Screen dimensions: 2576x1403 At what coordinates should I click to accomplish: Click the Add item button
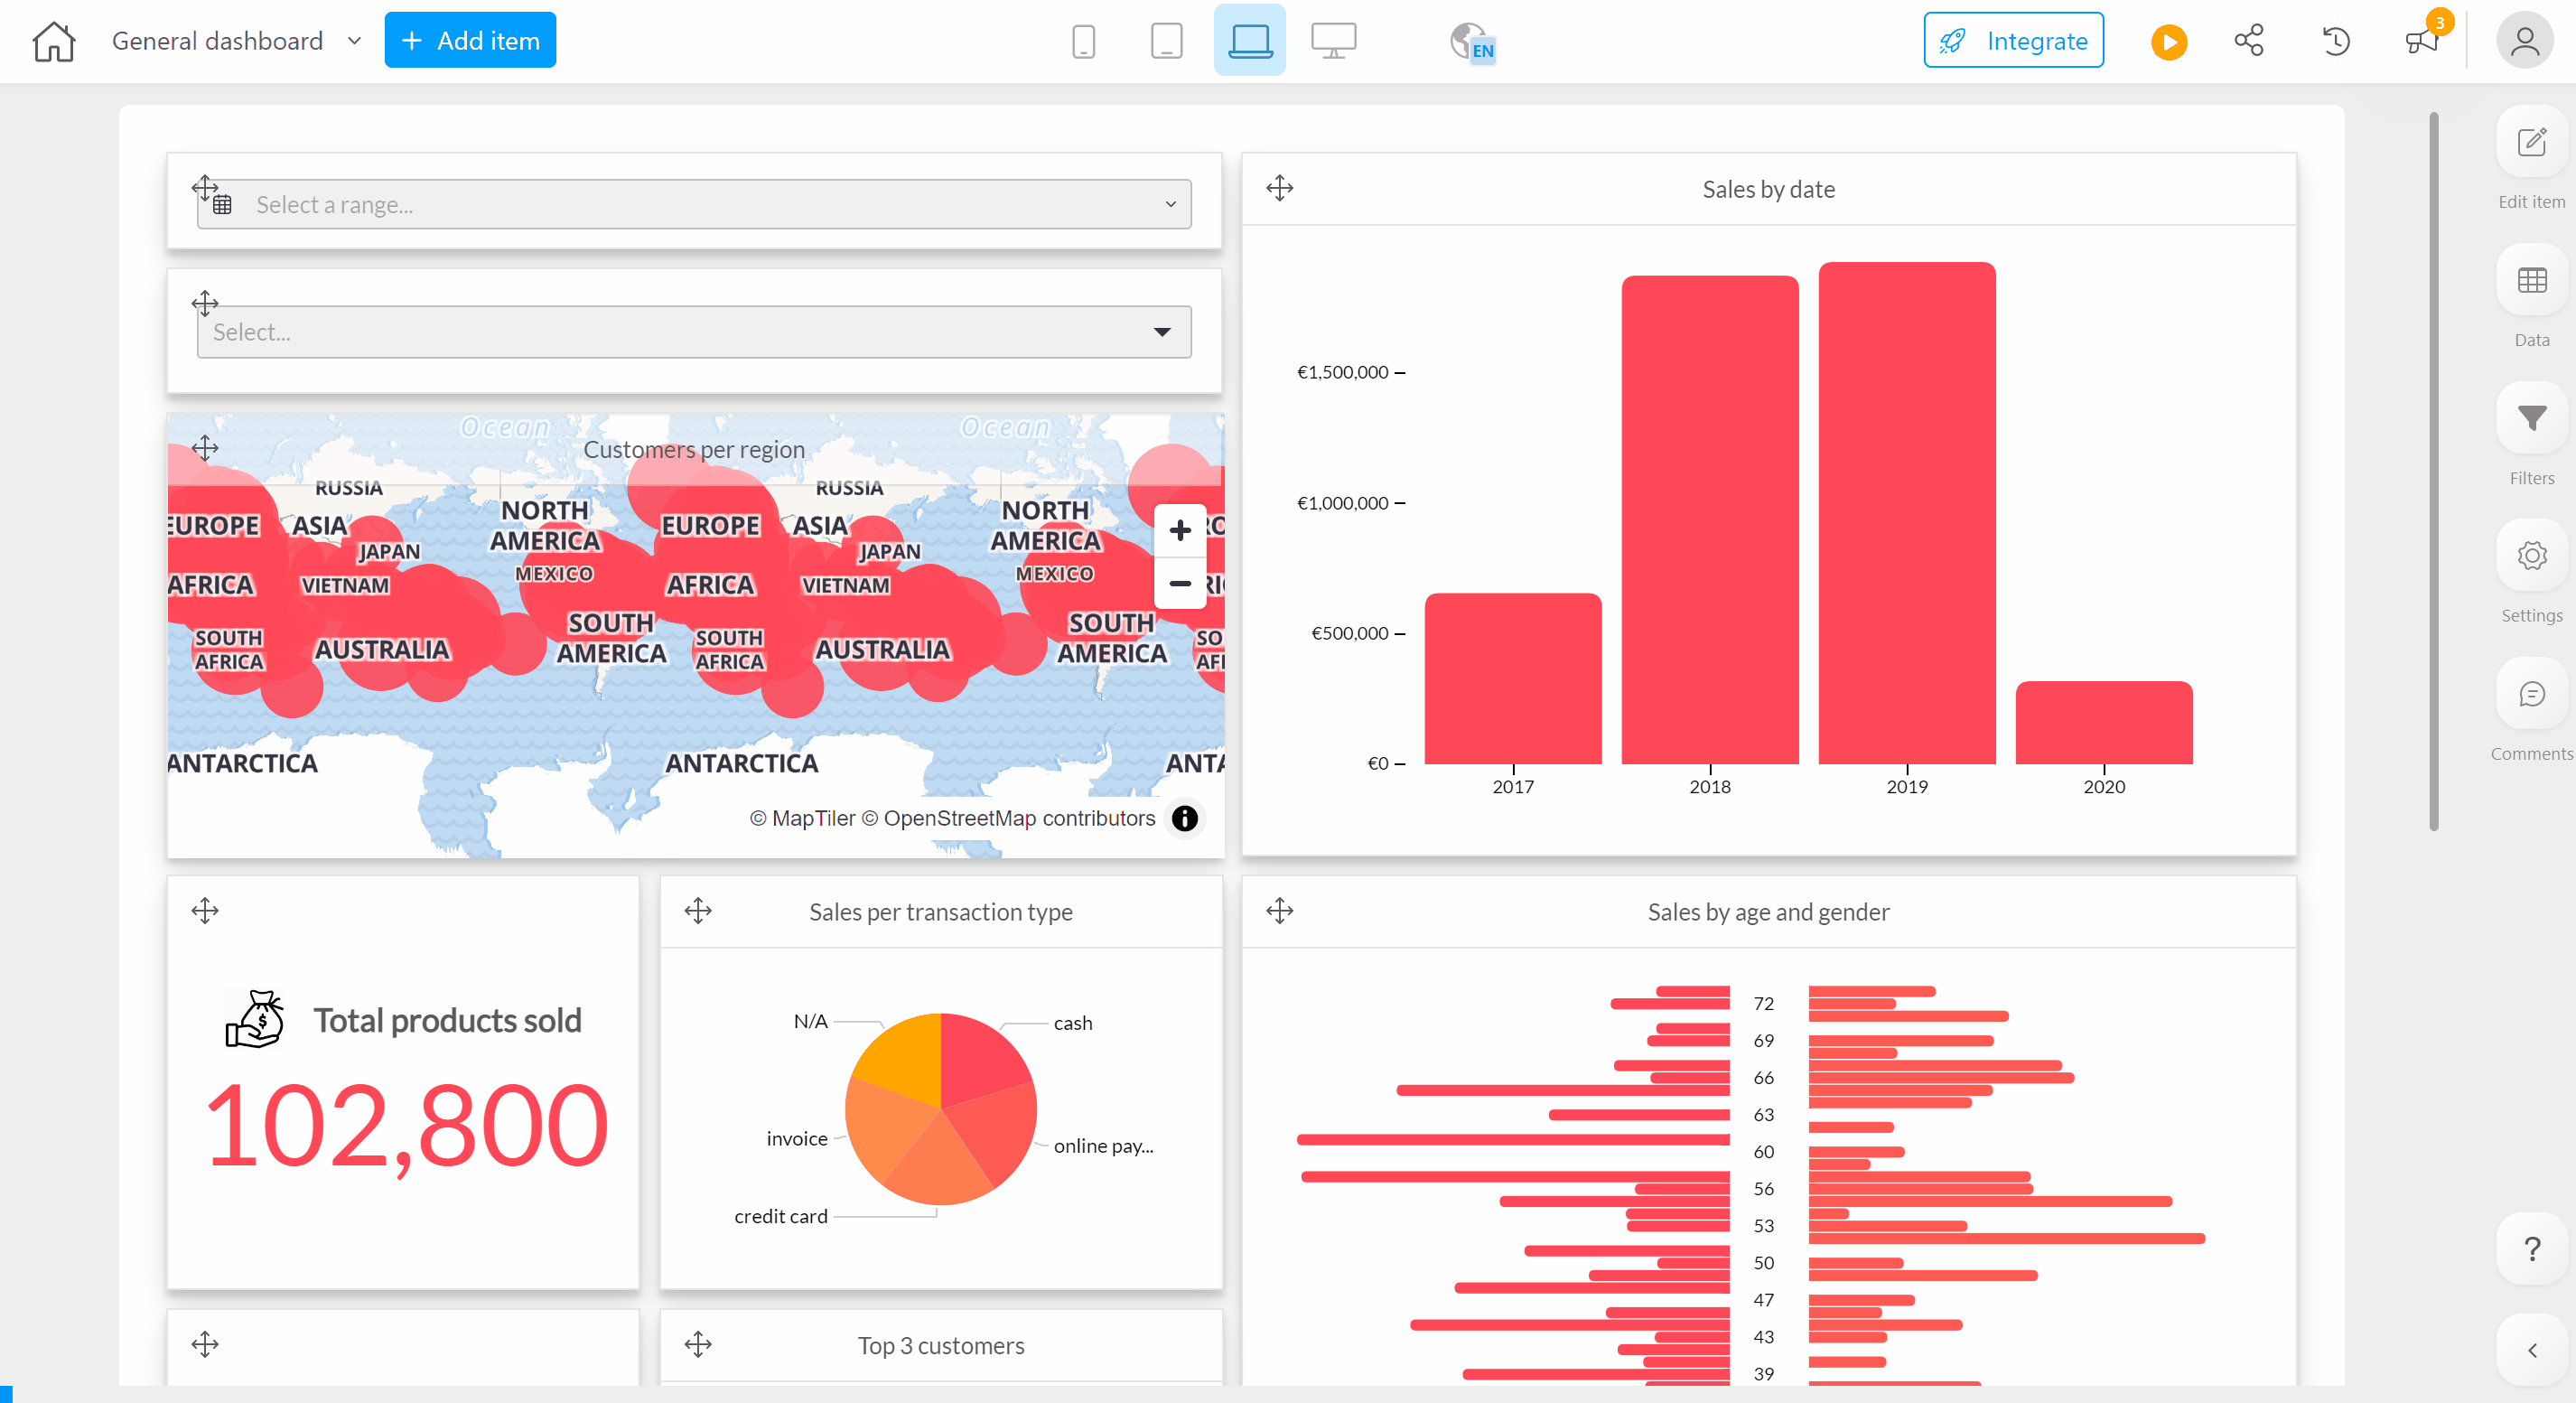click(x=470, y=41)
